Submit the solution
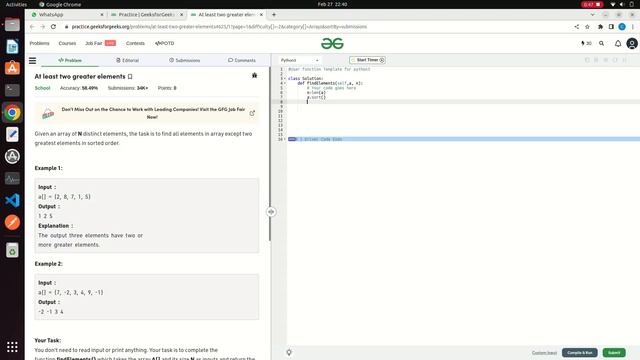Image resolution: width=640 pixels, height=360 pixels. pos(614,353)
